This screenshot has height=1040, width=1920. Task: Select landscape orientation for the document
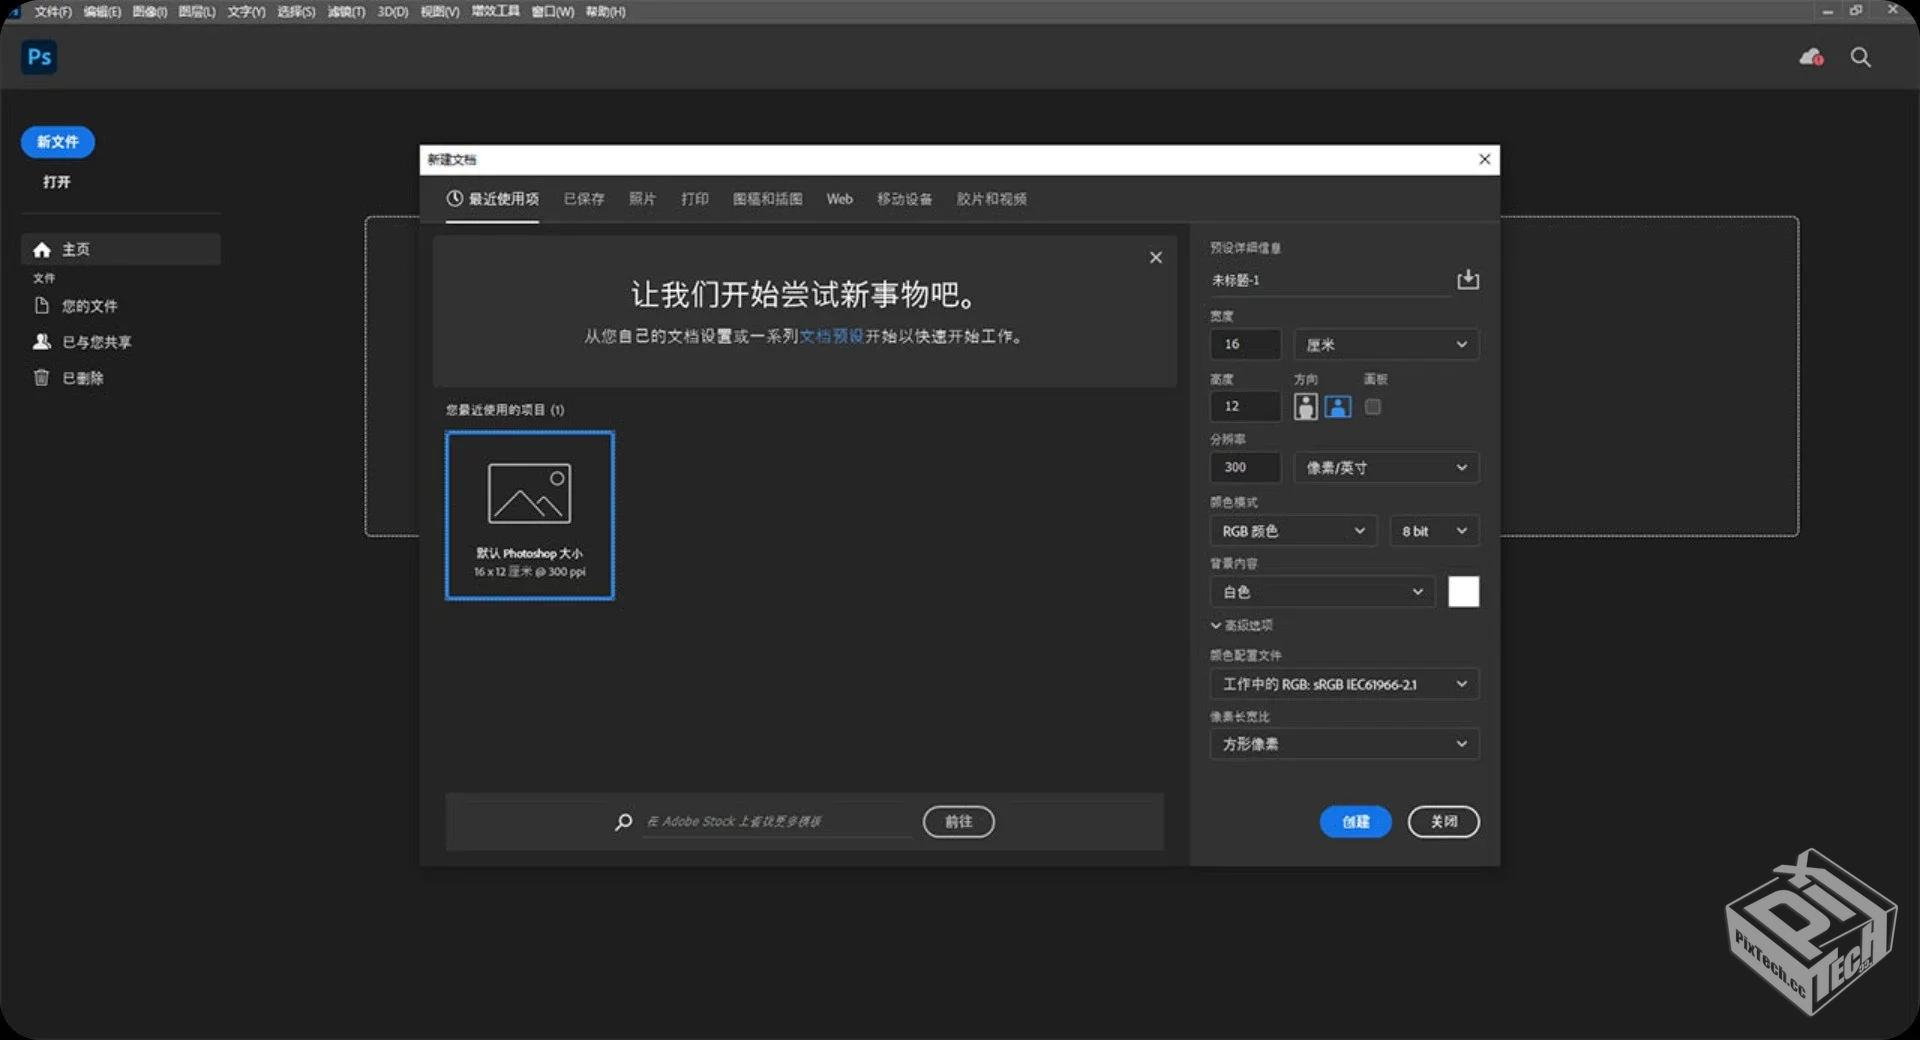(1337, 406)
